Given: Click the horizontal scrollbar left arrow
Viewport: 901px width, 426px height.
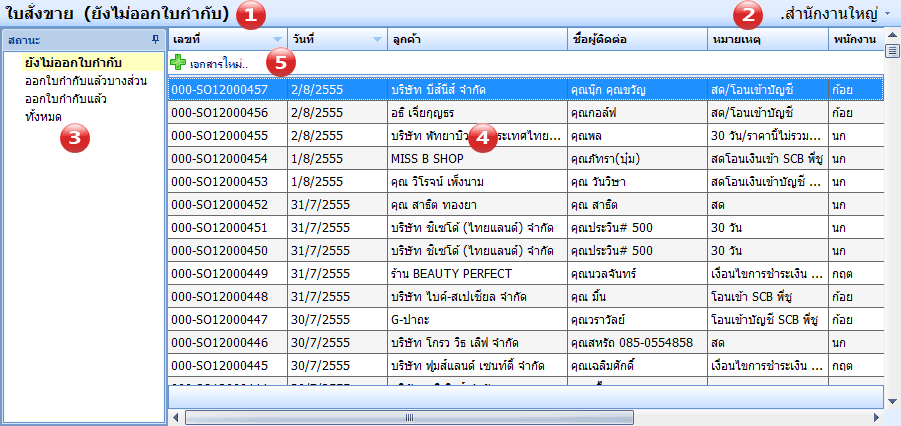Looking at the screenshot, I should (176, 417).
